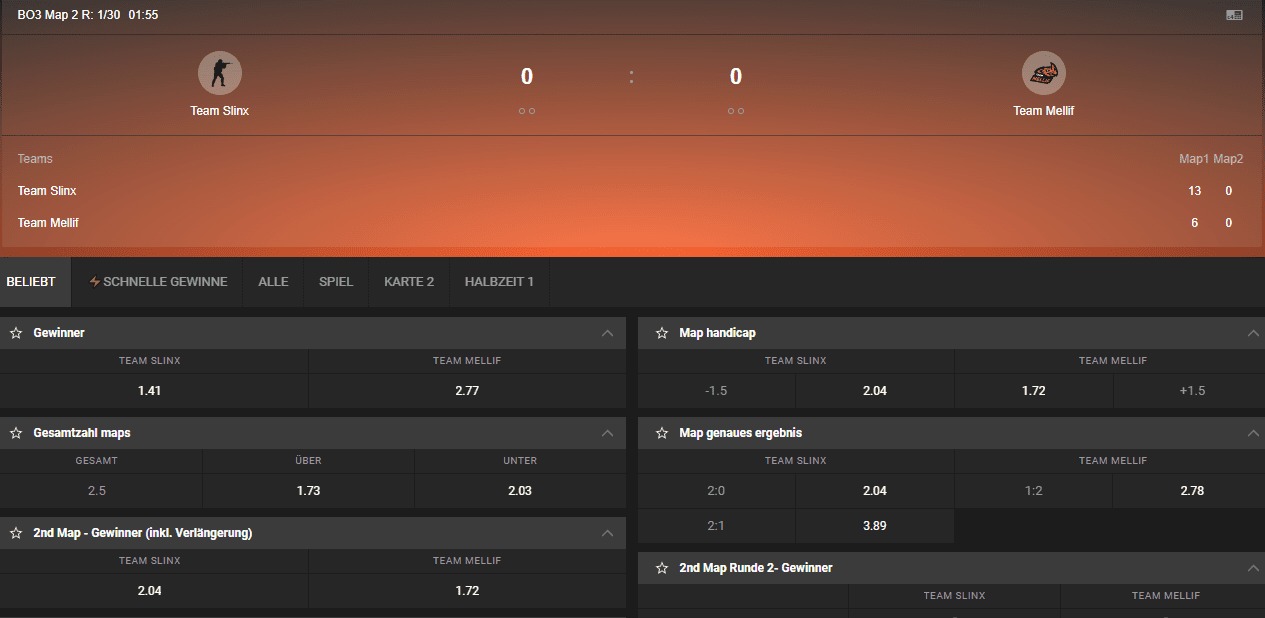
Task: Select the SPIEL tab
Action: (336, 282)
